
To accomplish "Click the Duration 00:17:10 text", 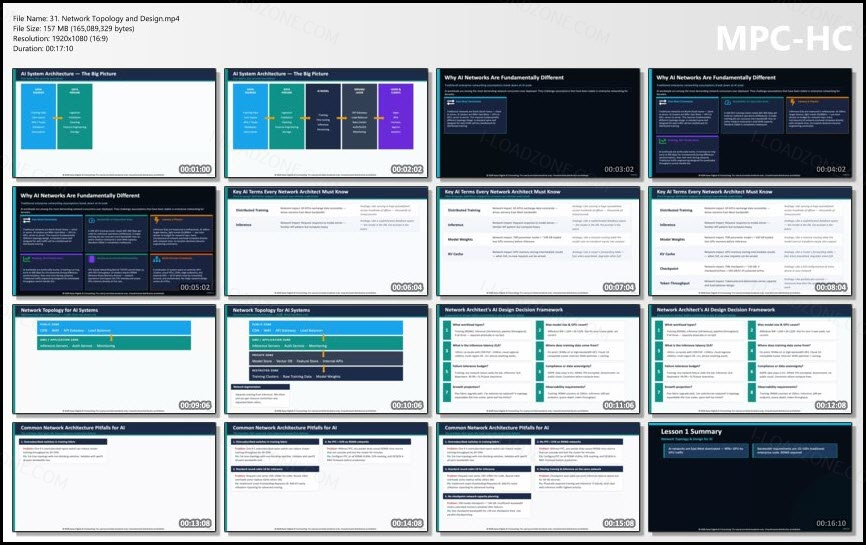I will pyautogui.click(x=43, y=48).
